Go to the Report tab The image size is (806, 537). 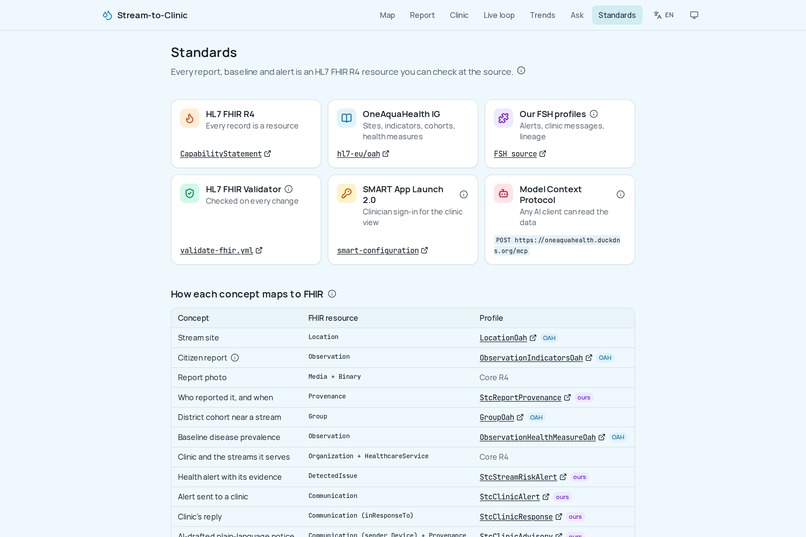[x=422, y=15]
